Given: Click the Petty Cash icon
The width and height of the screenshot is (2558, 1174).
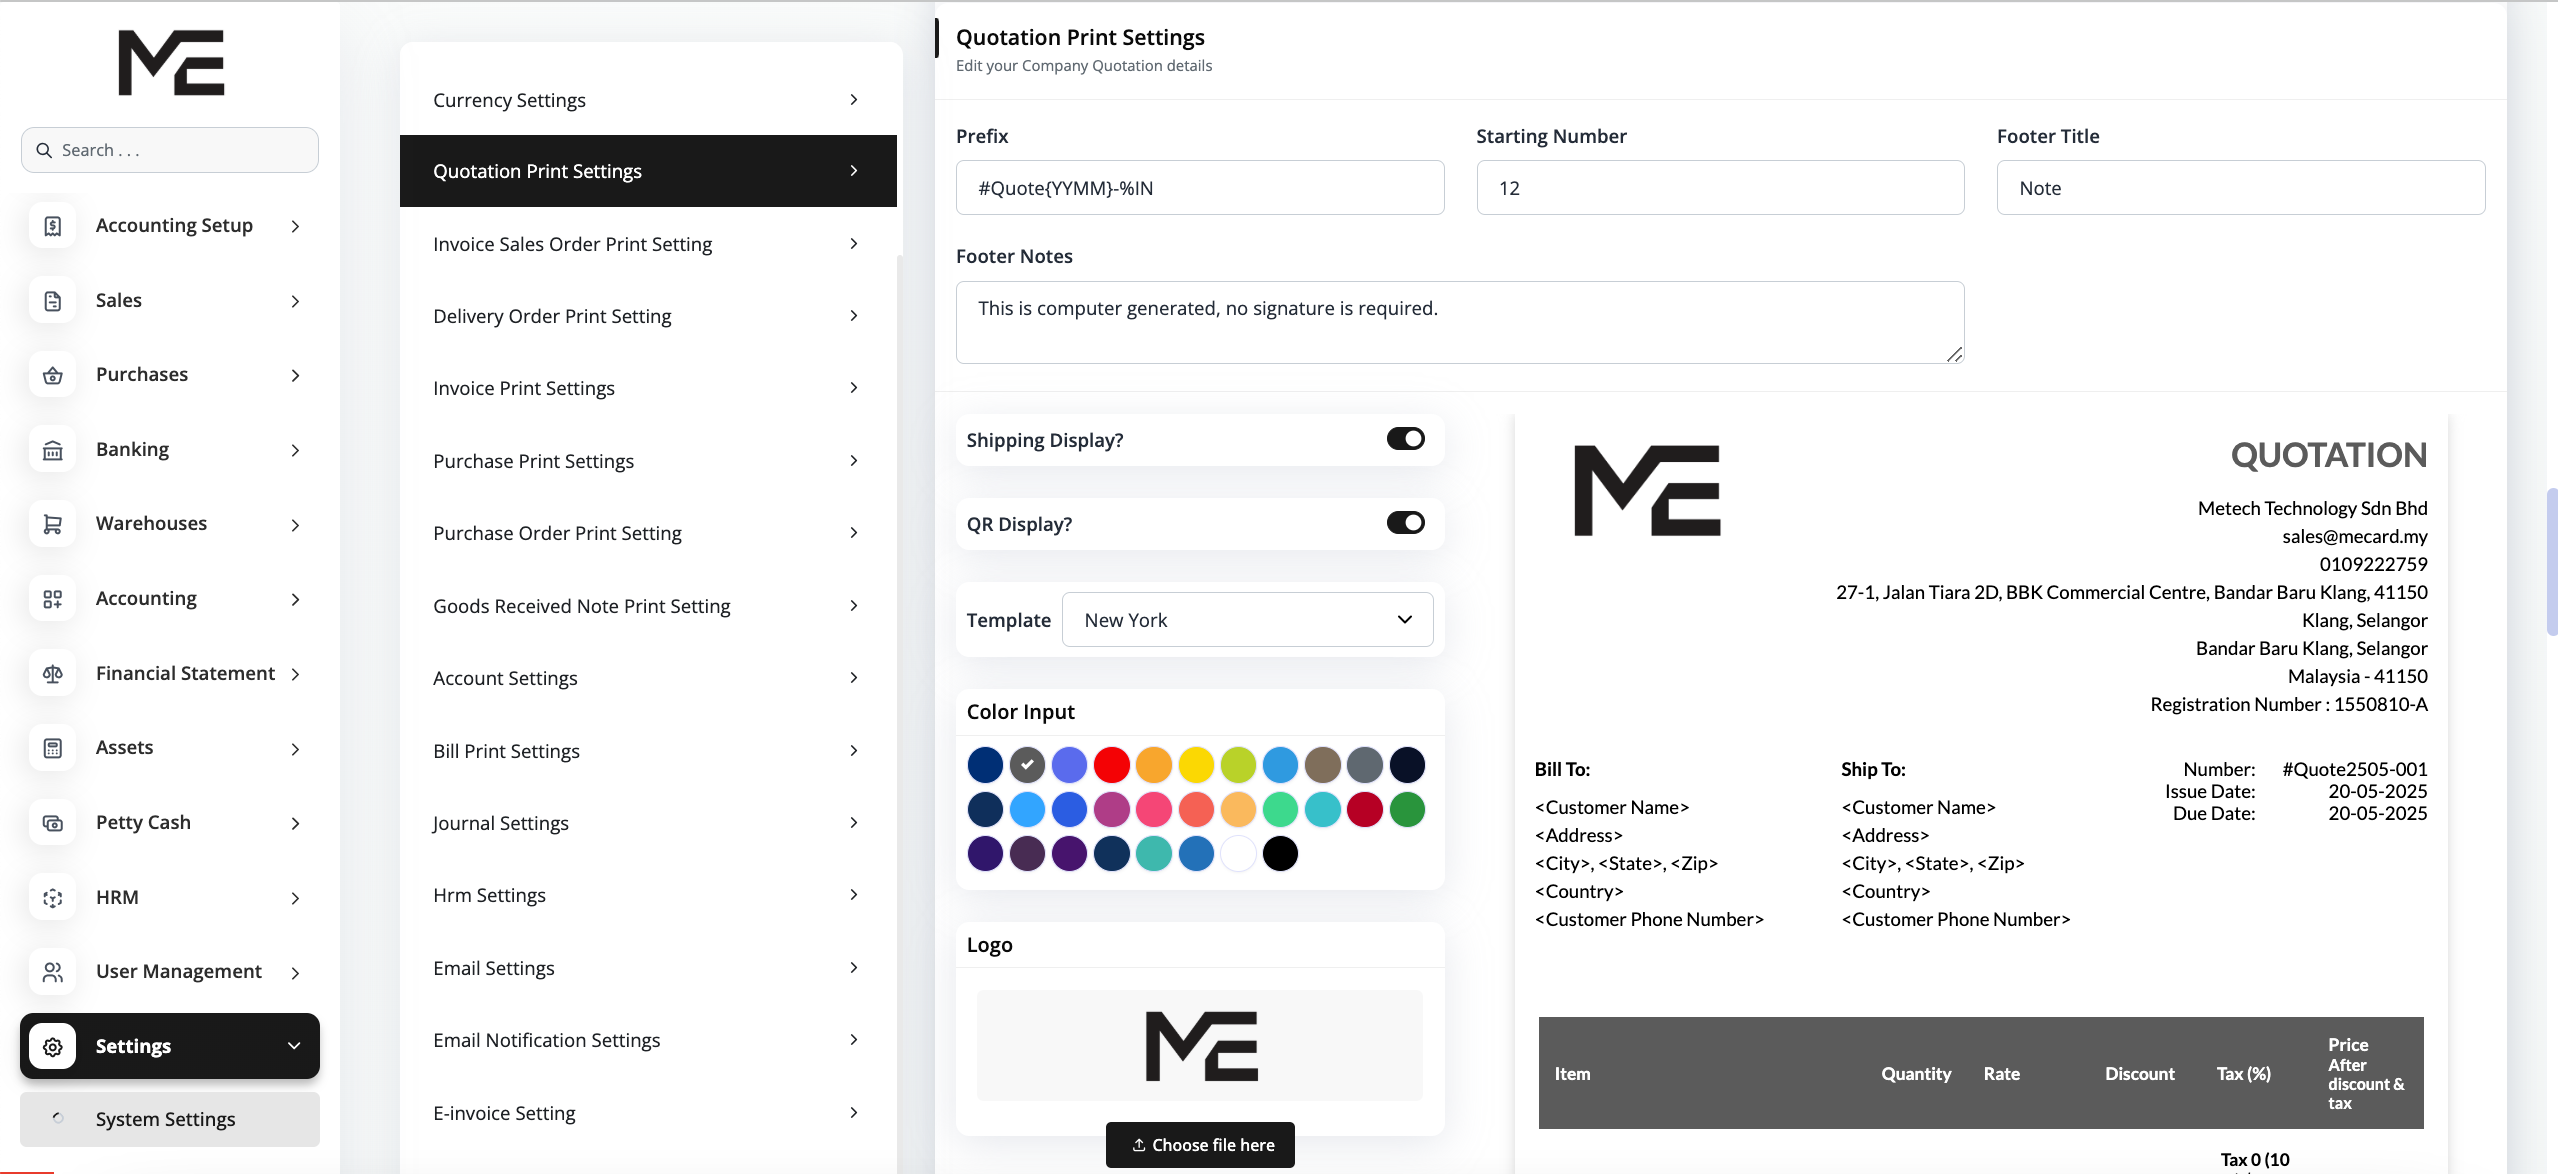Looking at the screenshot, I should [x=53, y=823].
